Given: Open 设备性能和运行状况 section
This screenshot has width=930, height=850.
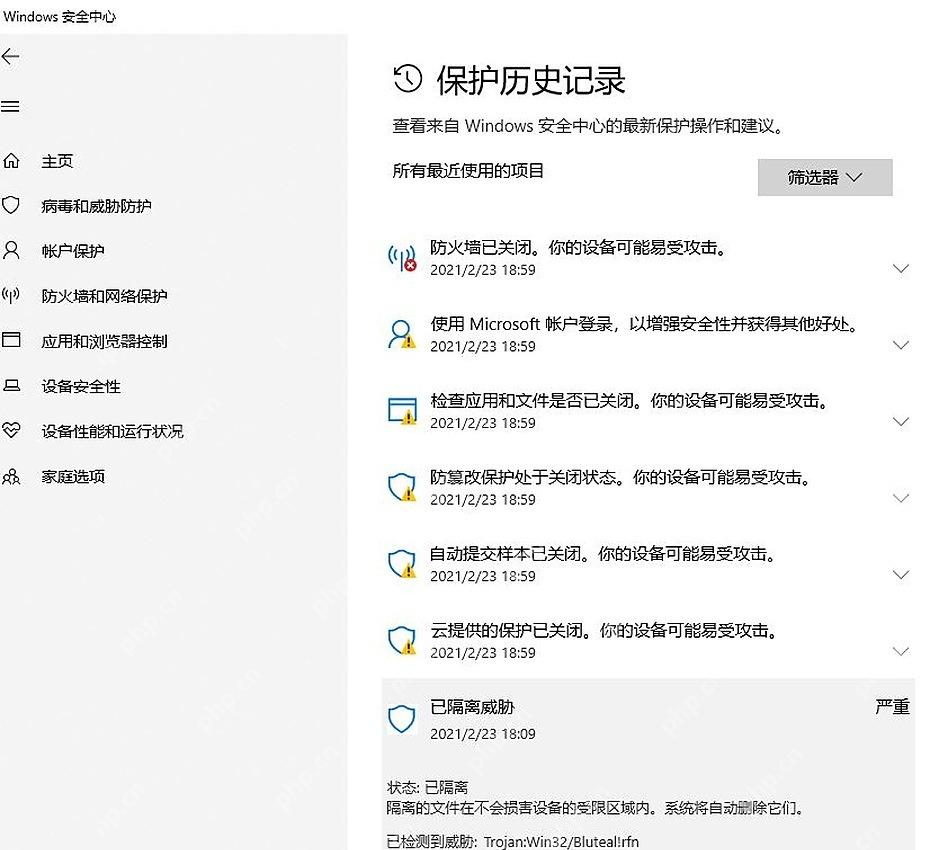Looking at the screenshot, I should tap(113, 431).
